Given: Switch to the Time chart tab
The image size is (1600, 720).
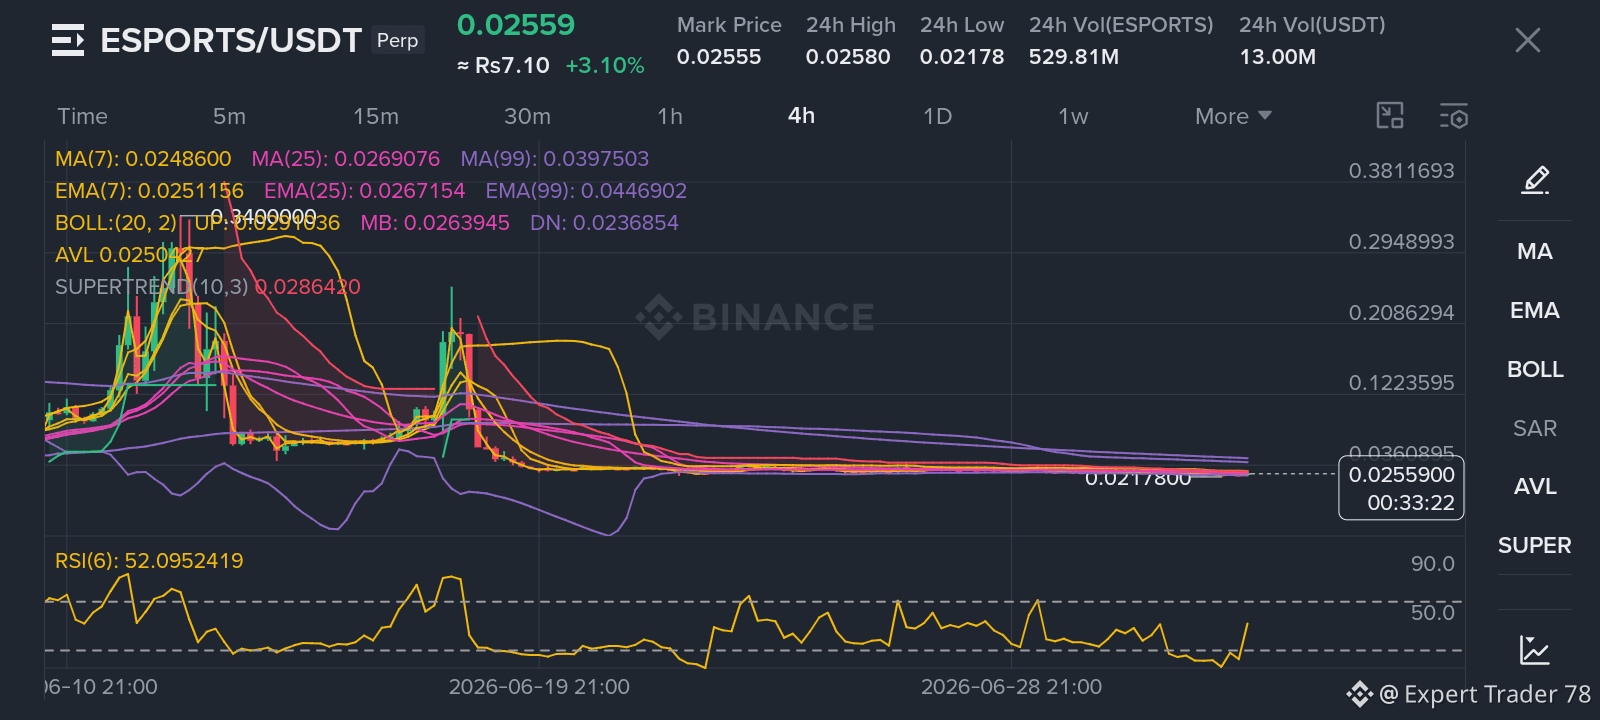Looking at the screenshot, I should tap(82, 116).
